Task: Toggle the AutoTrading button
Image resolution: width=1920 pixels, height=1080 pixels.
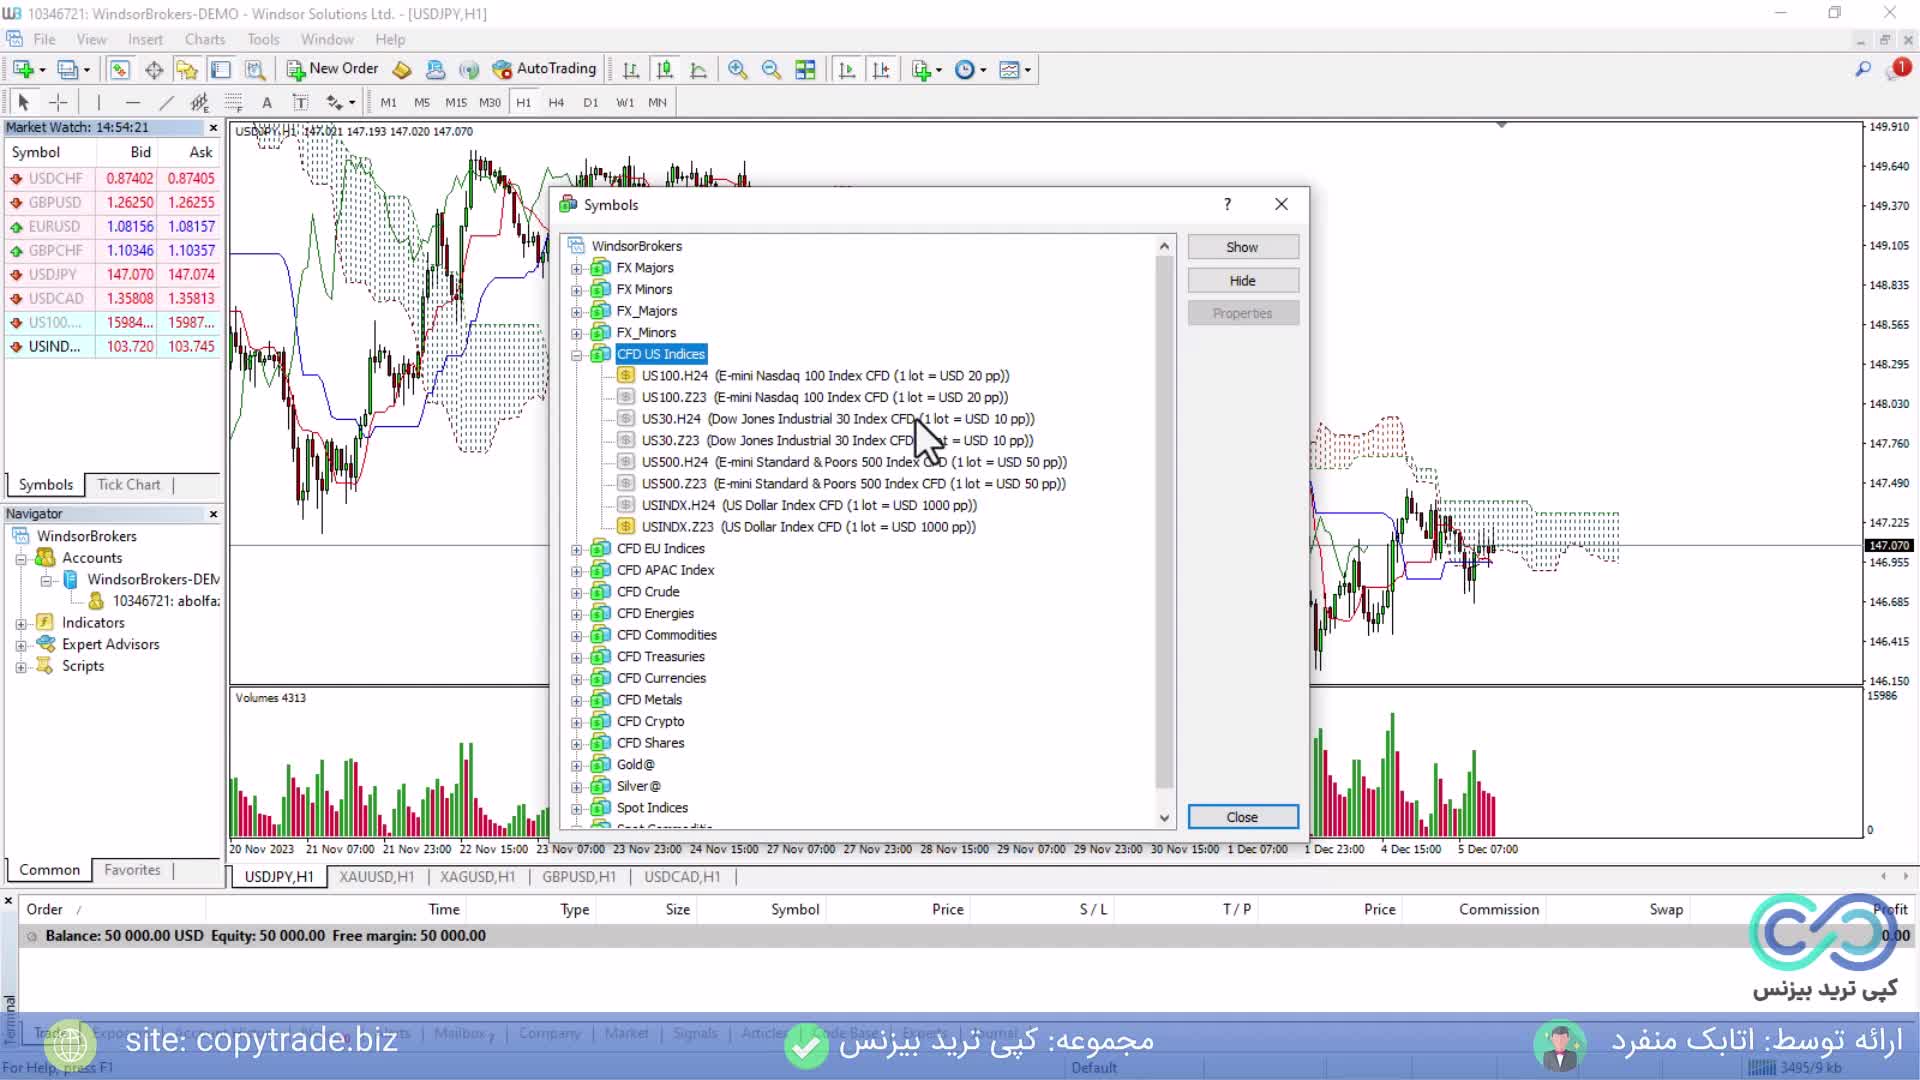Action: click(x=544, y=69)
